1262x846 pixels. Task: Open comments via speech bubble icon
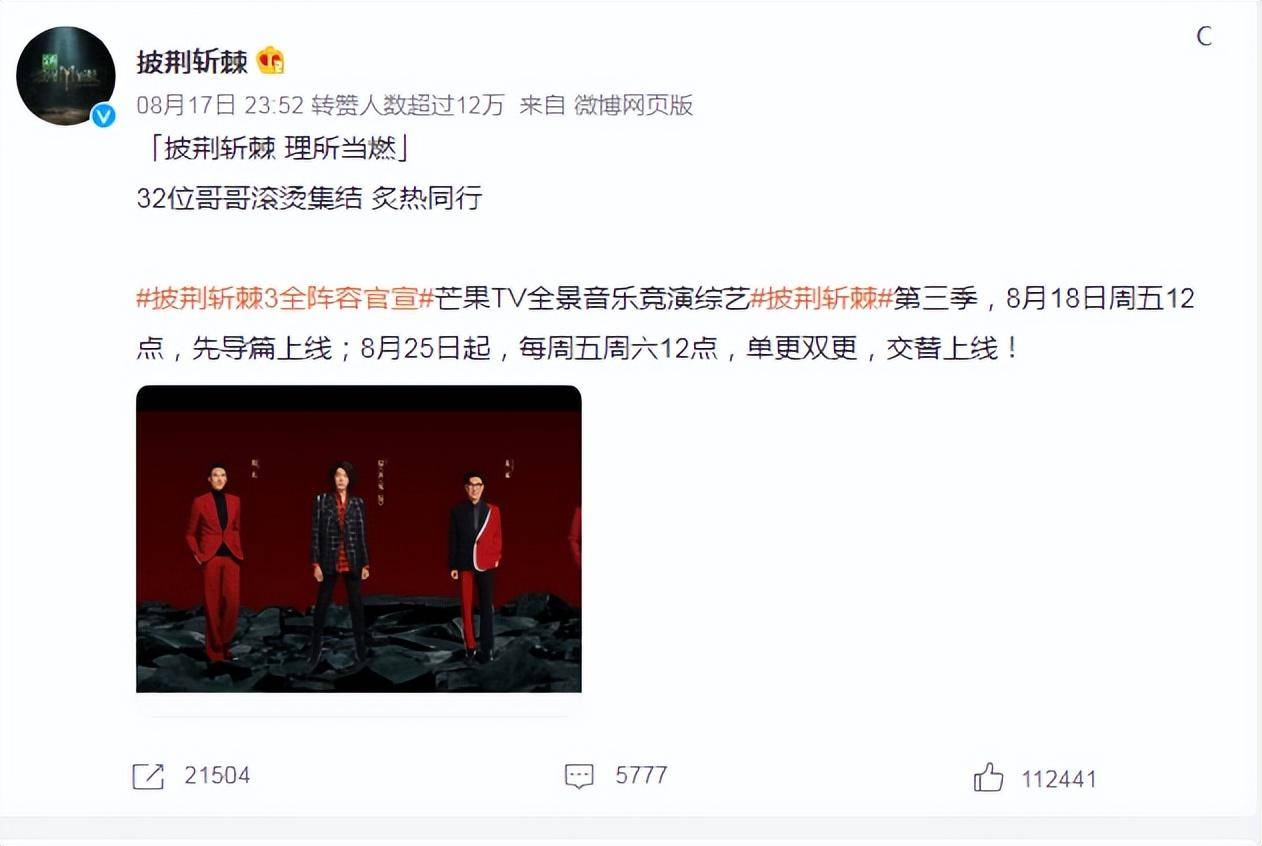579,777
